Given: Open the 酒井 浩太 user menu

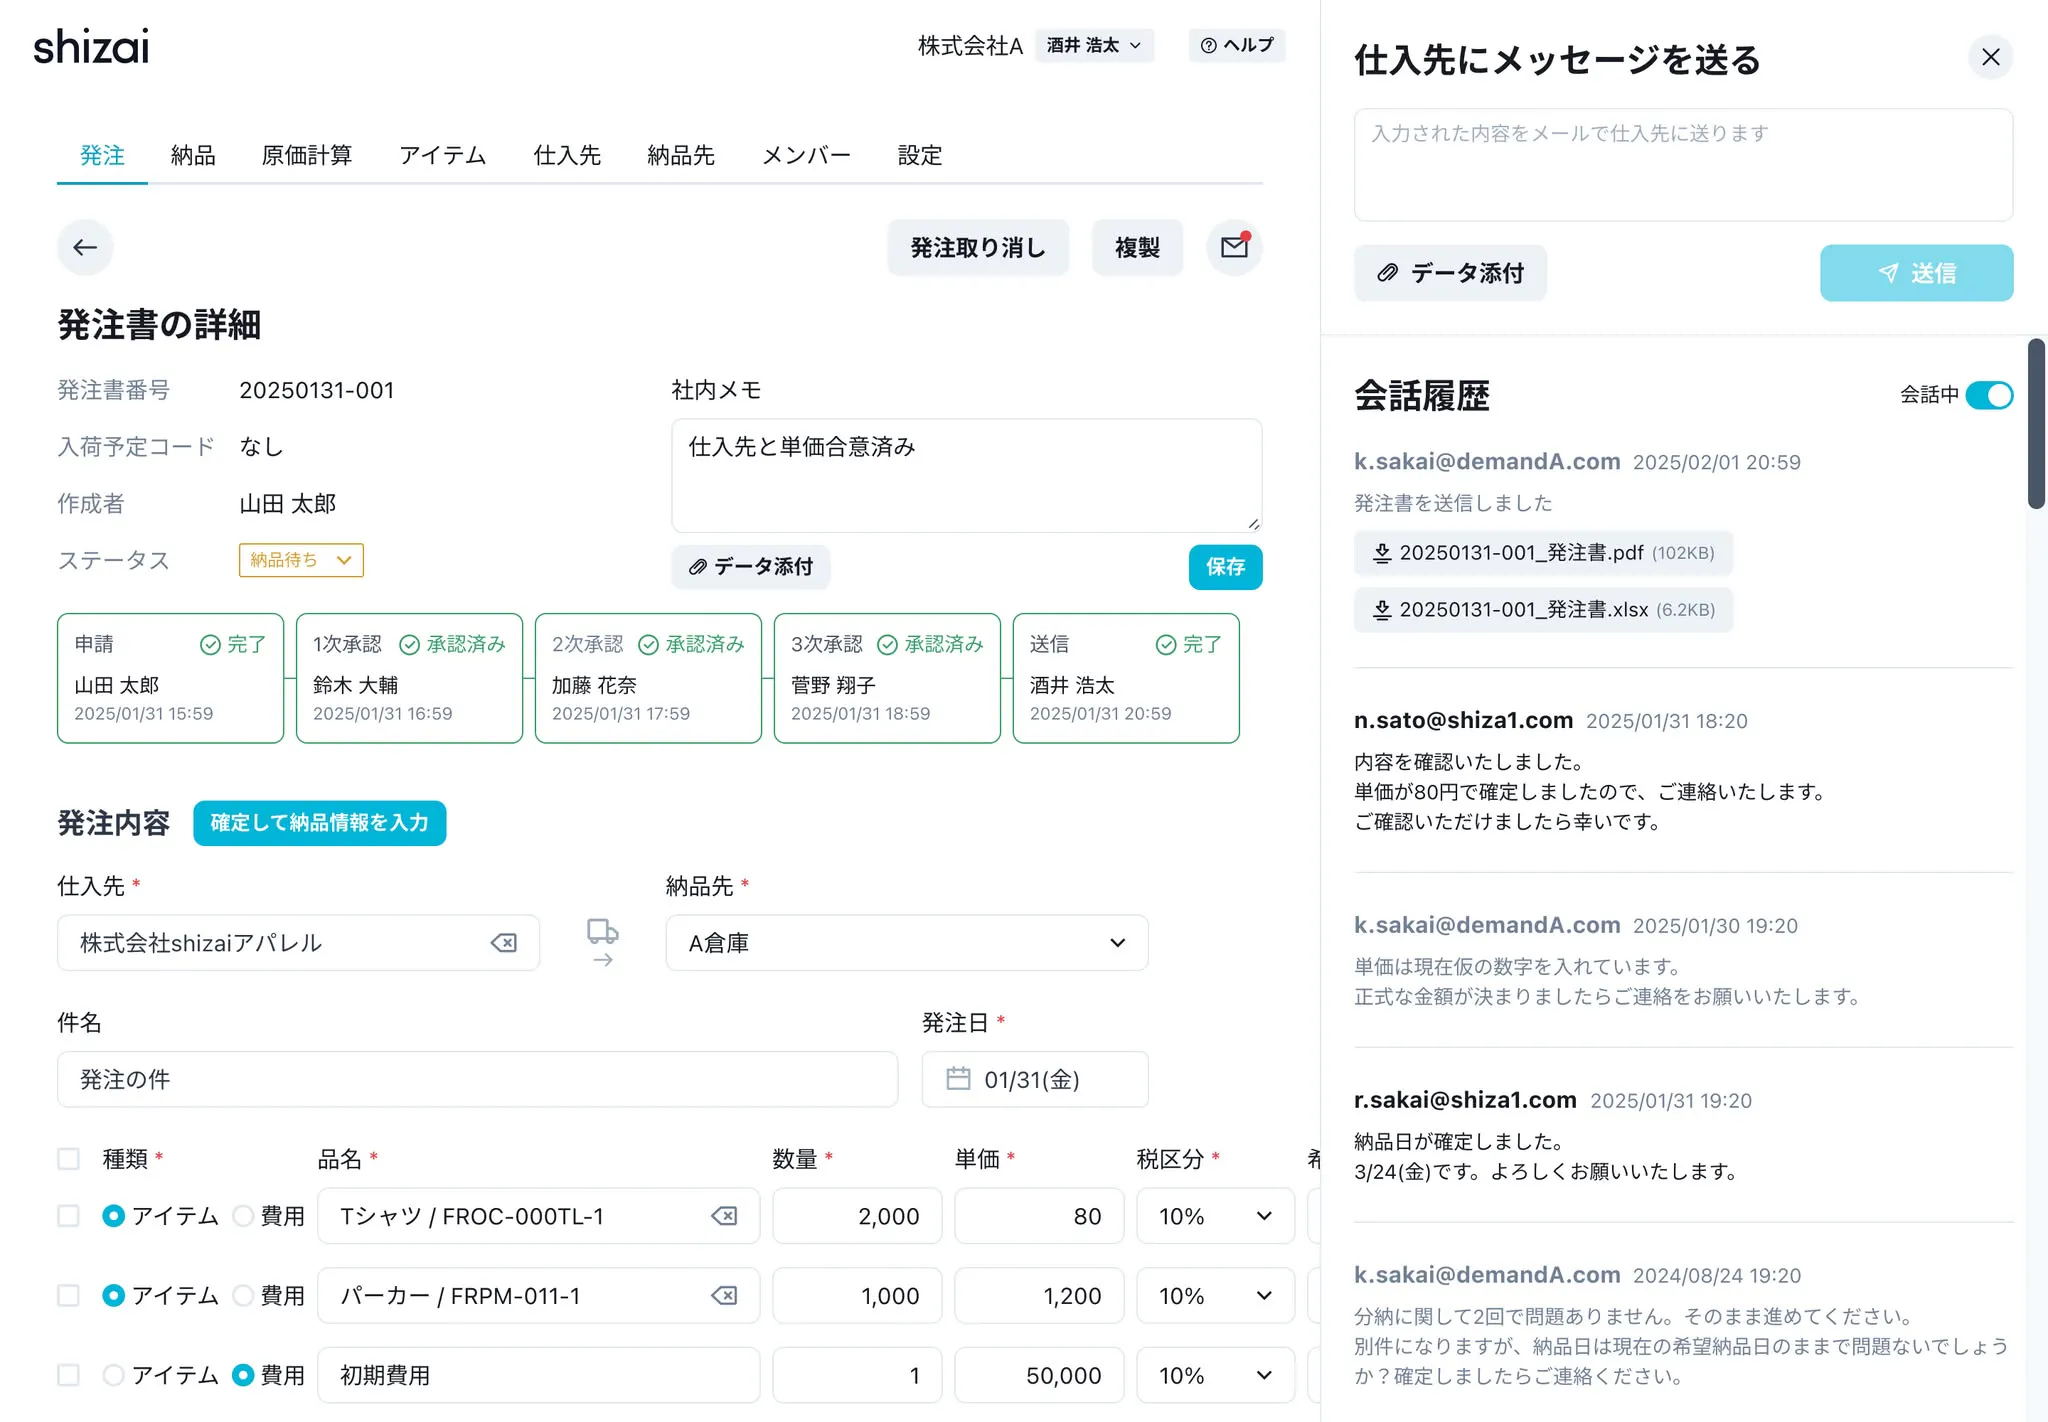Looking at the screenshot, I should tap(1094, 45).
